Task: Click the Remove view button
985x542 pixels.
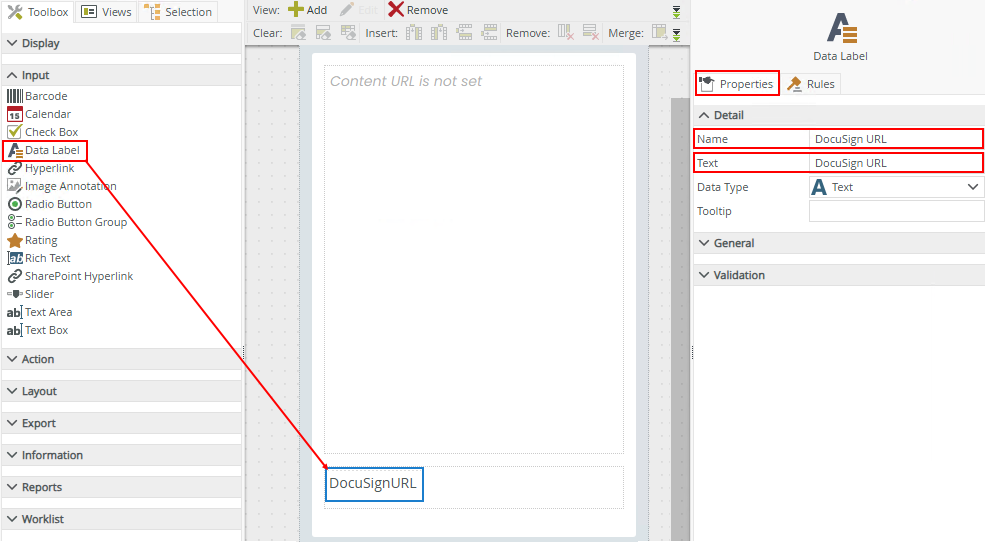Action: pos(418,10)
